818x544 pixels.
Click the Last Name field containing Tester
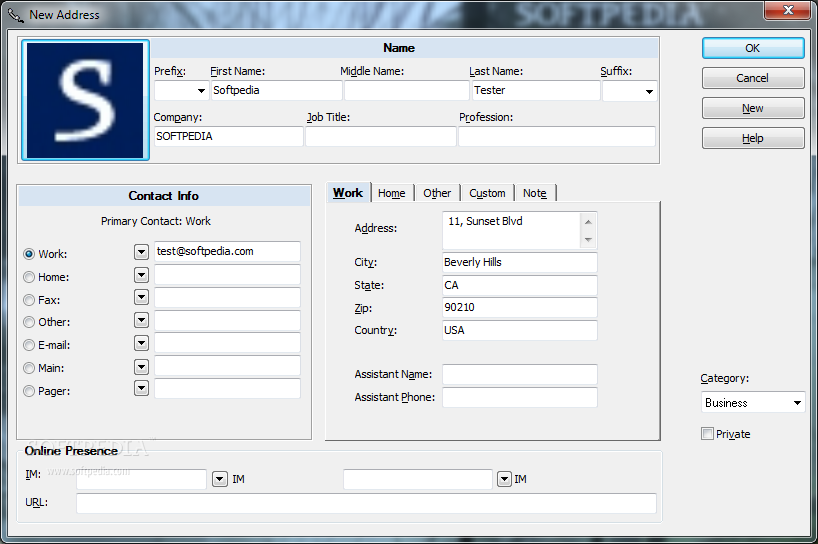coord(536,90)
